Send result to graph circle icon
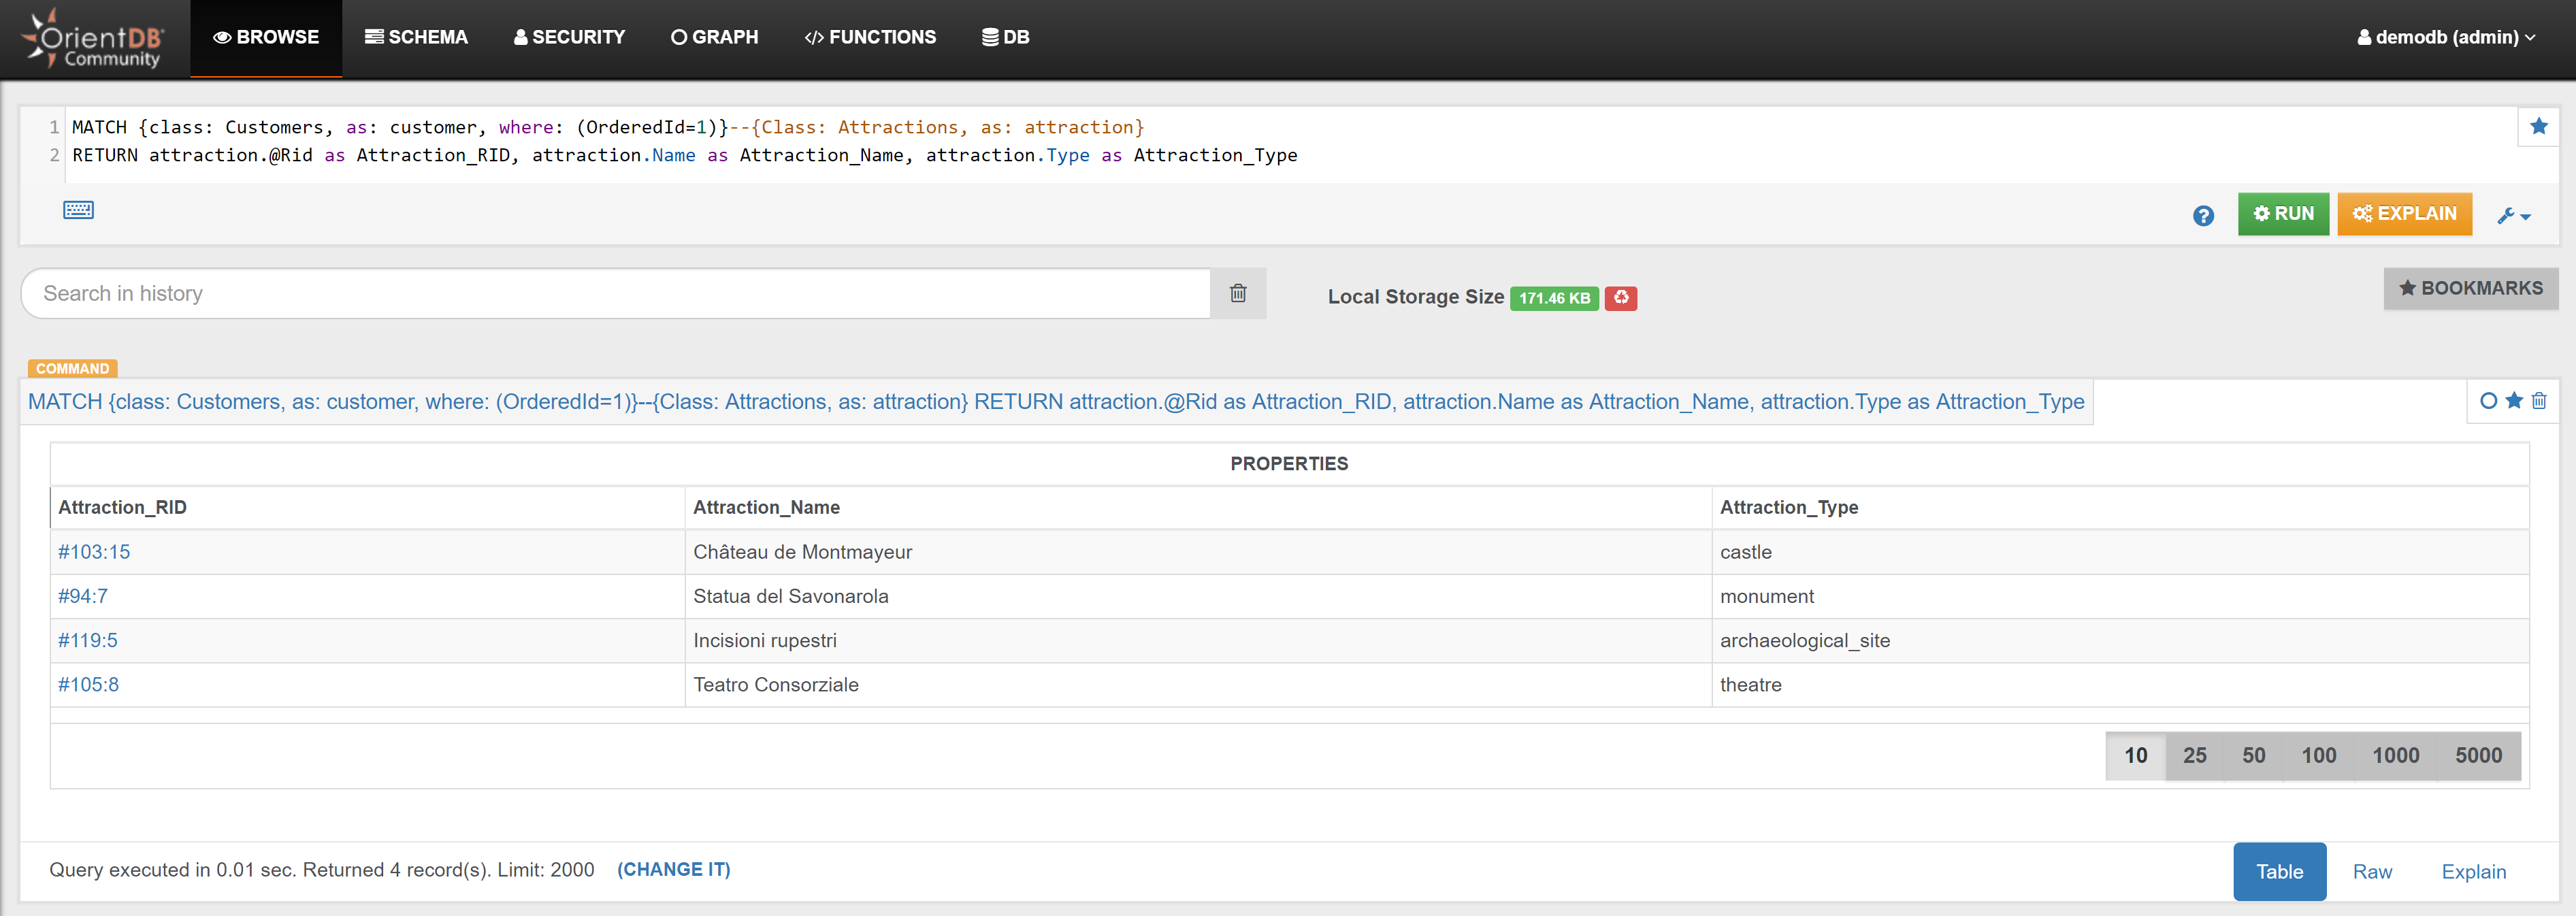This screenshot has width=2576, height=916. click(2488, 401)
